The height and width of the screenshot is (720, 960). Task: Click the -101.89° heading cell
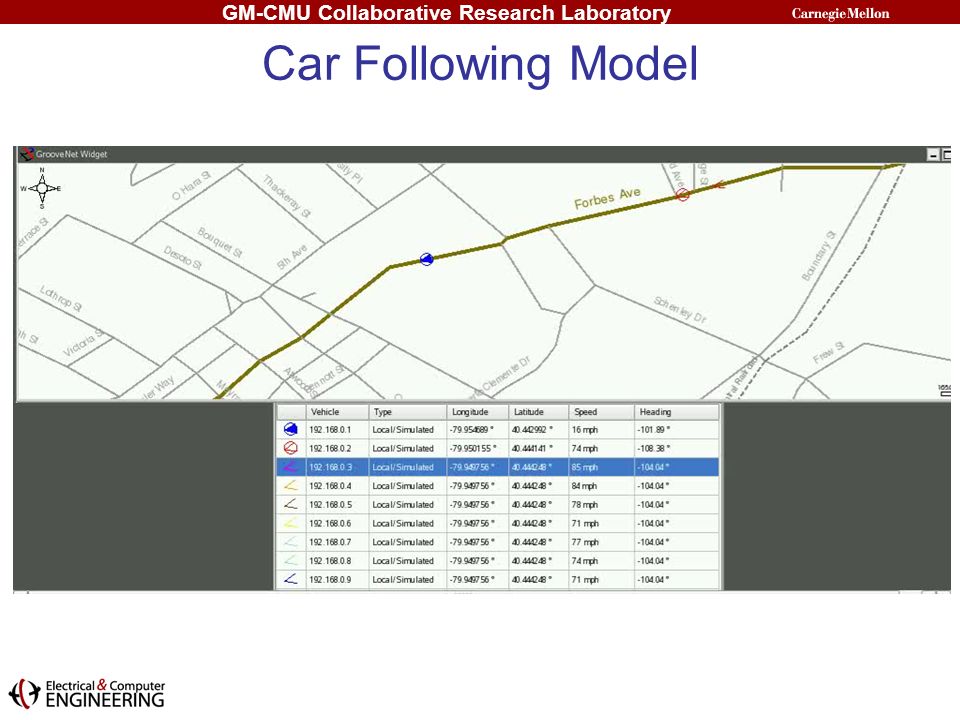677,429
